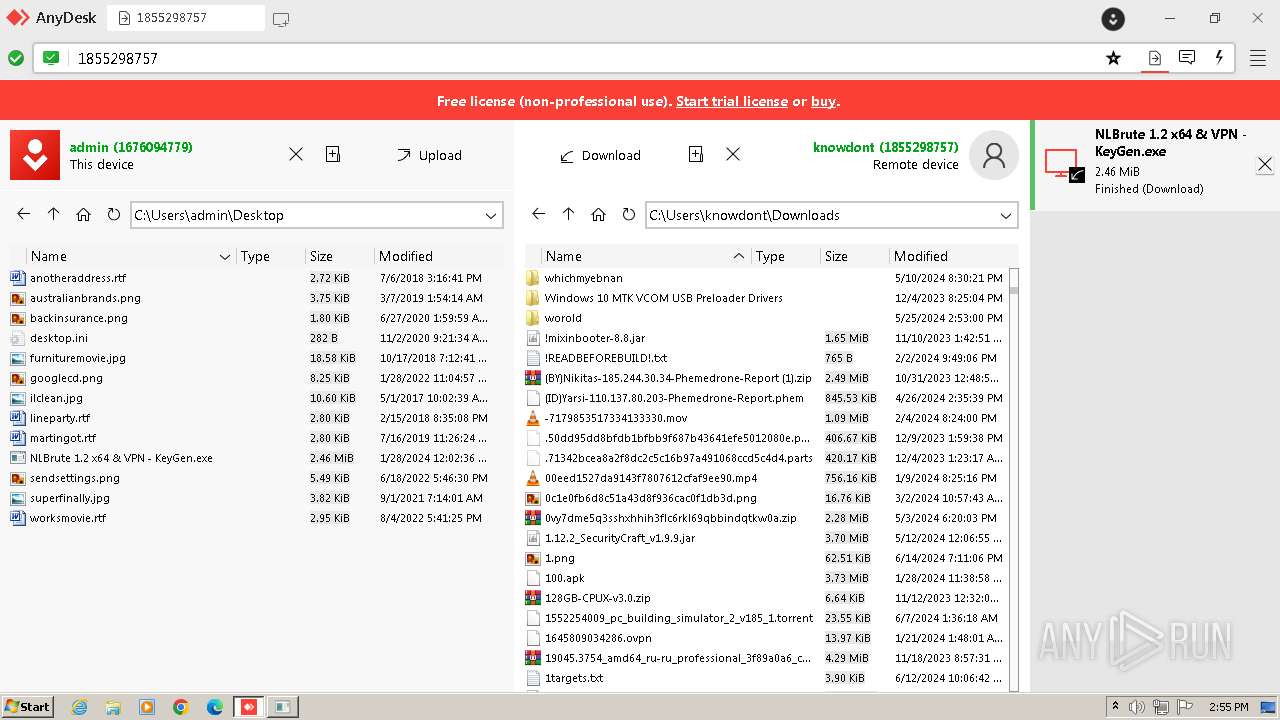The image size is (1280, 720).
Task: Click the new session monitor icon beside the tab
Action: click(281, 18)
